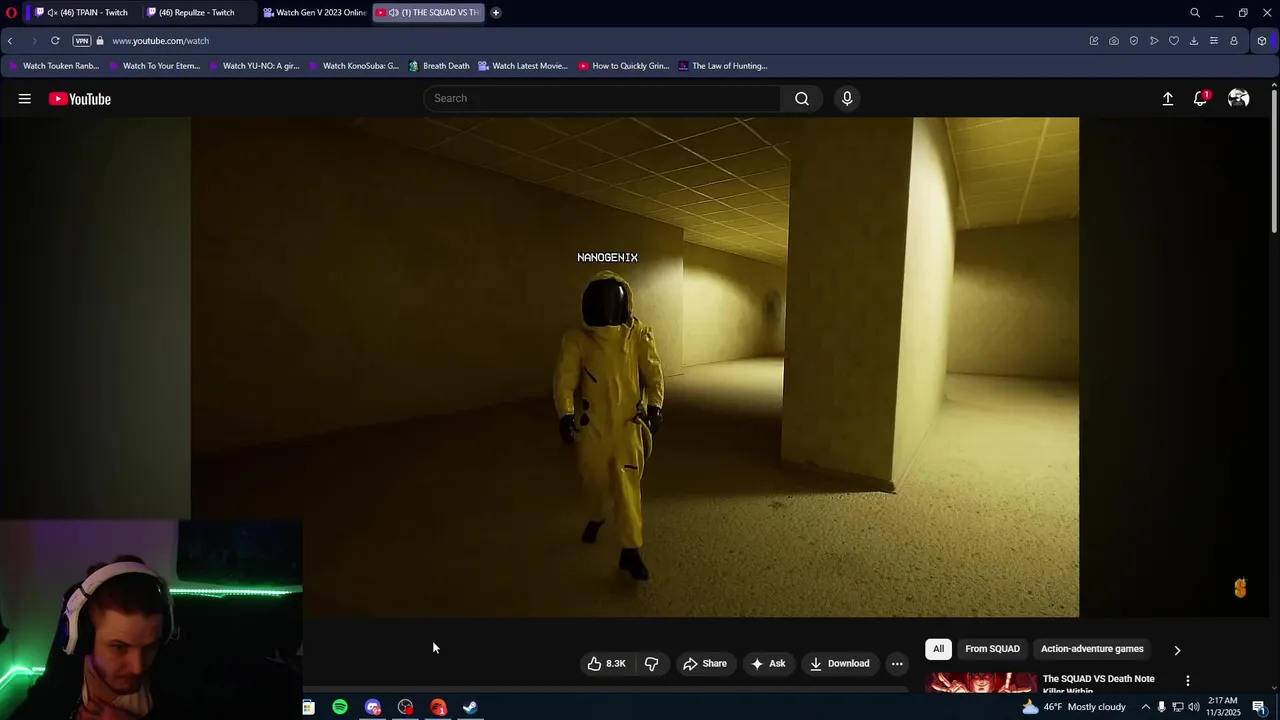Open the browser downloads icon
Viewport: 1280px width, 720px height.
point(1194,41)
